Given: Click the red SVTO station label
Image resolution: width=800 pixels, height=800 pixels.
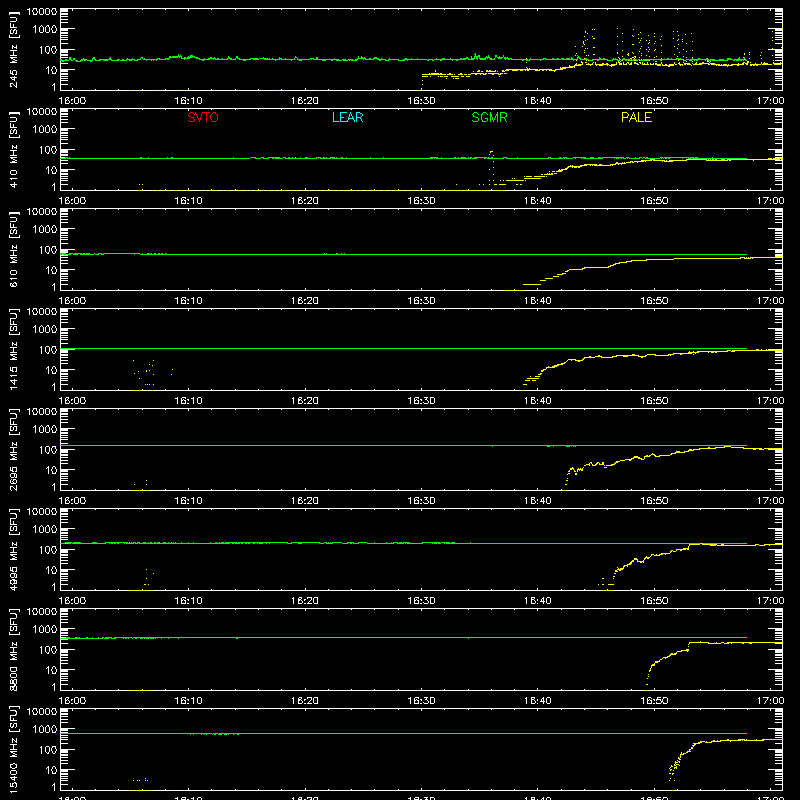Looking at the screenshot, I should point(203,117).
